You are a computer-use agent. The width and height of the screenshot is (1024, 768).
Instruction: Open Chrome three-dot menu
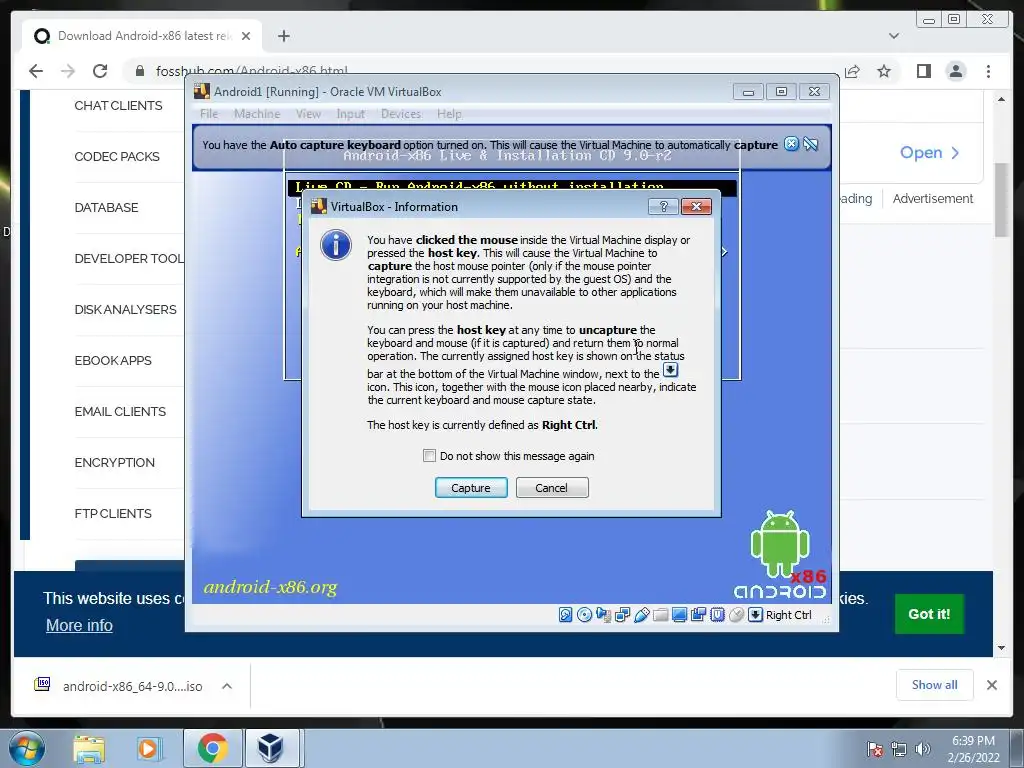[x=988, y=71]
